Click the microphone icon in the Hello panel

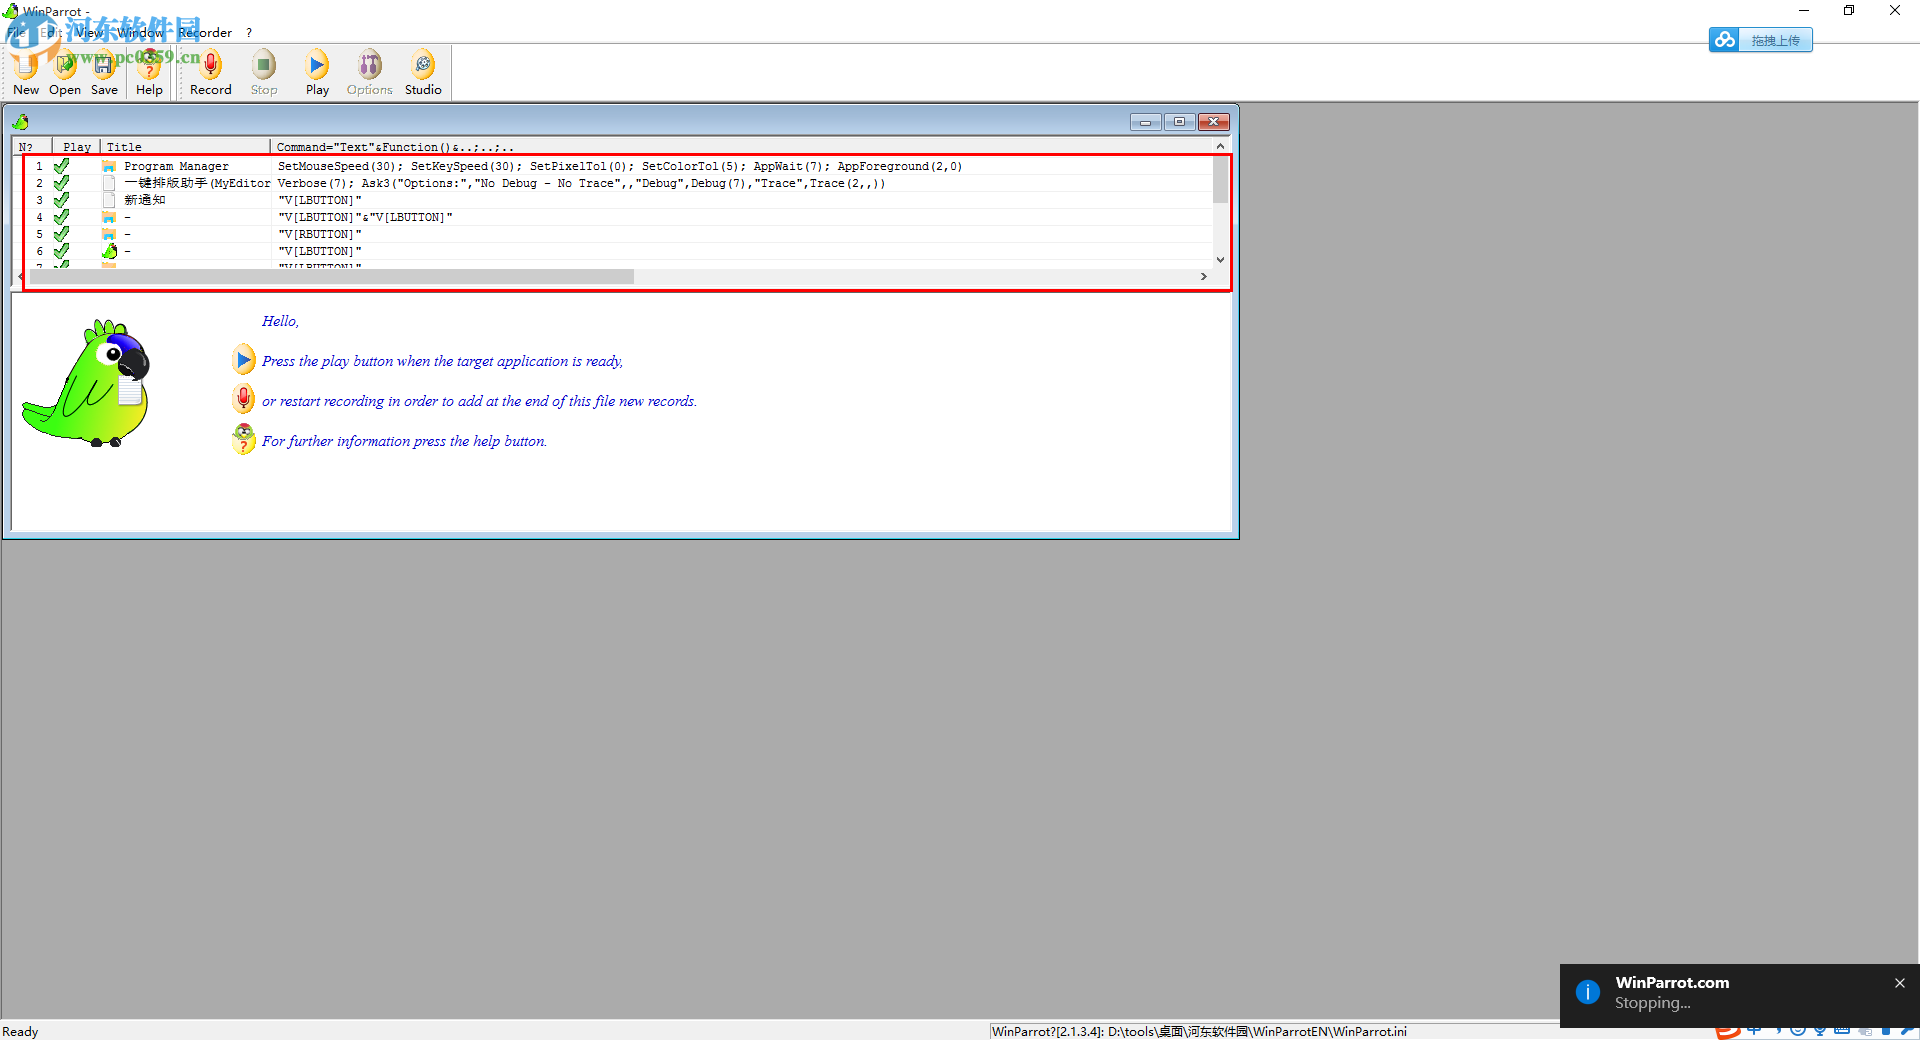coord(244,399)
